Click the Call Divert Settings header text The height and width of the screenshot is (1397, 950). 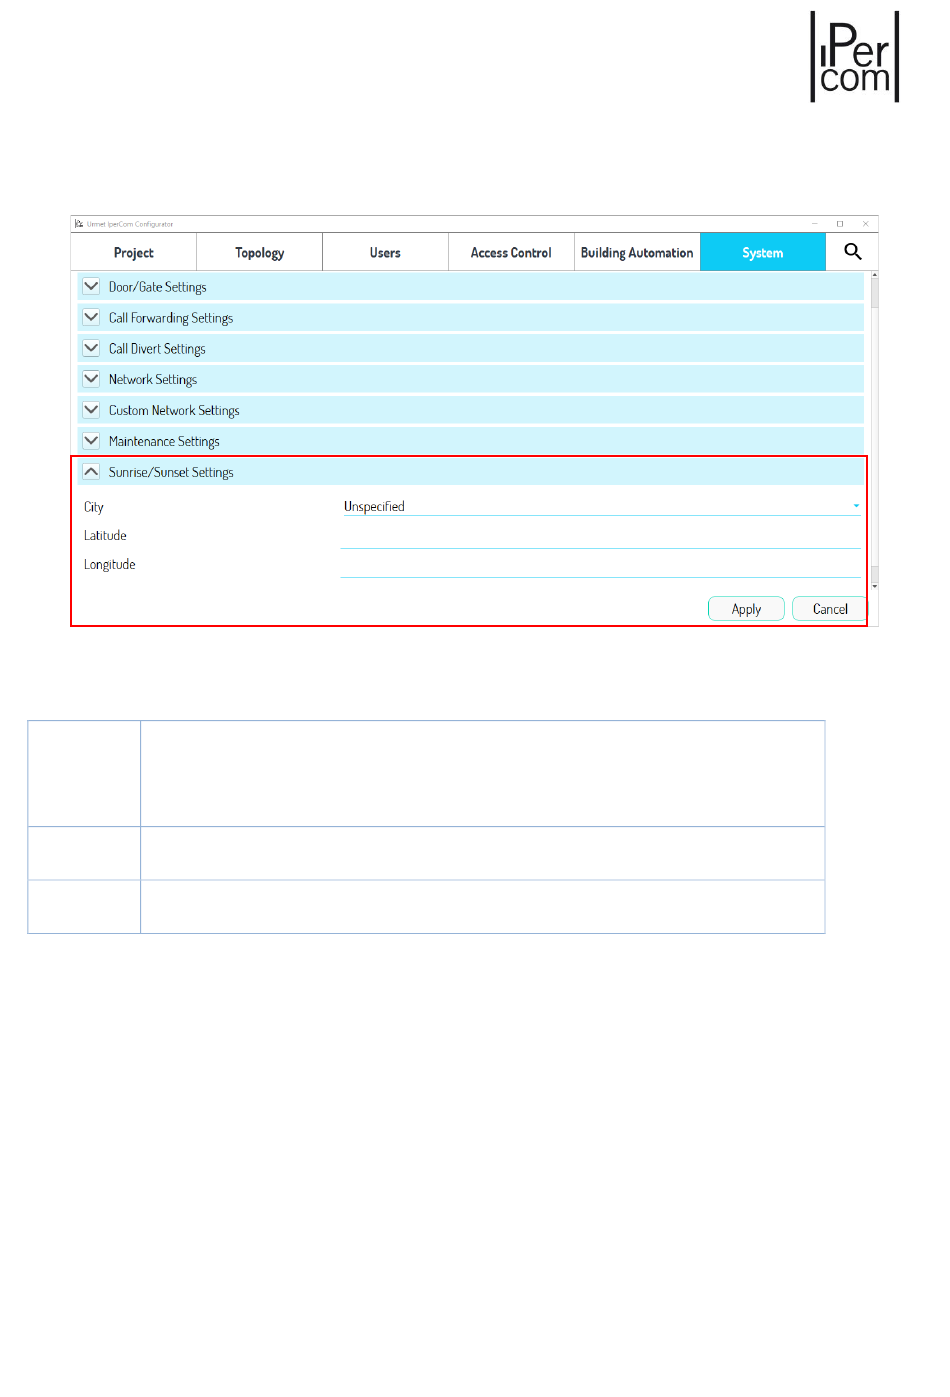click(157, 349)
